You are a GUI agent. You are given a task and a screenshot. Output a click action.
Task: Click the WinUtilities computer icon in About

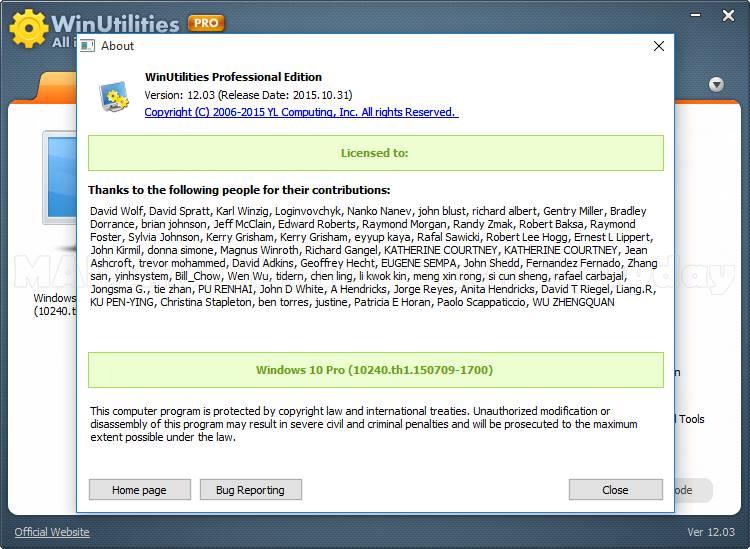click(x=114, y=96)
